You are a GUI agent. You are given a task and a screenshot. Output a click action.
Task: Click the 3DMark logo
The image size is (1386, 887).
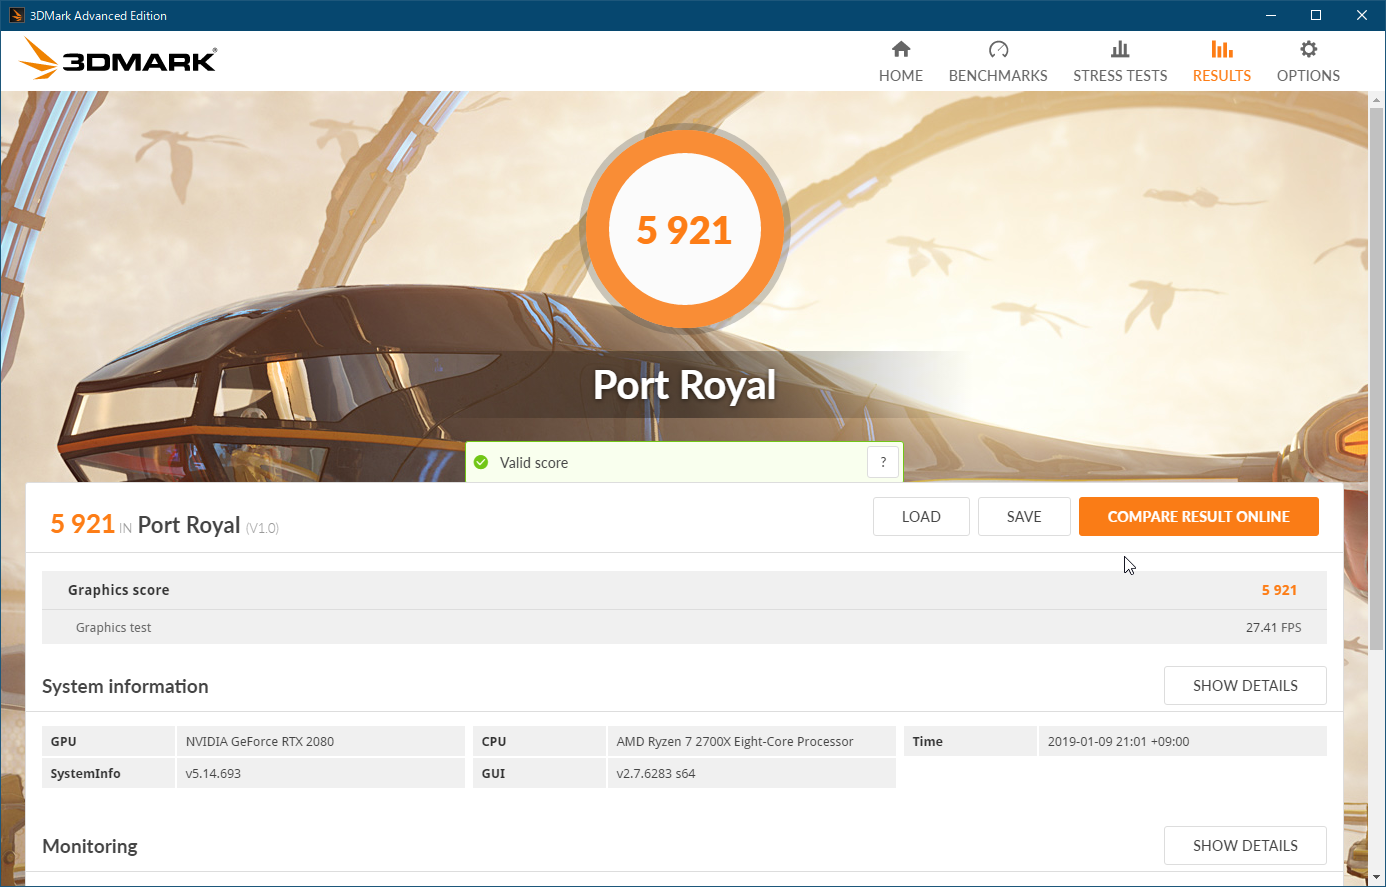117,59
